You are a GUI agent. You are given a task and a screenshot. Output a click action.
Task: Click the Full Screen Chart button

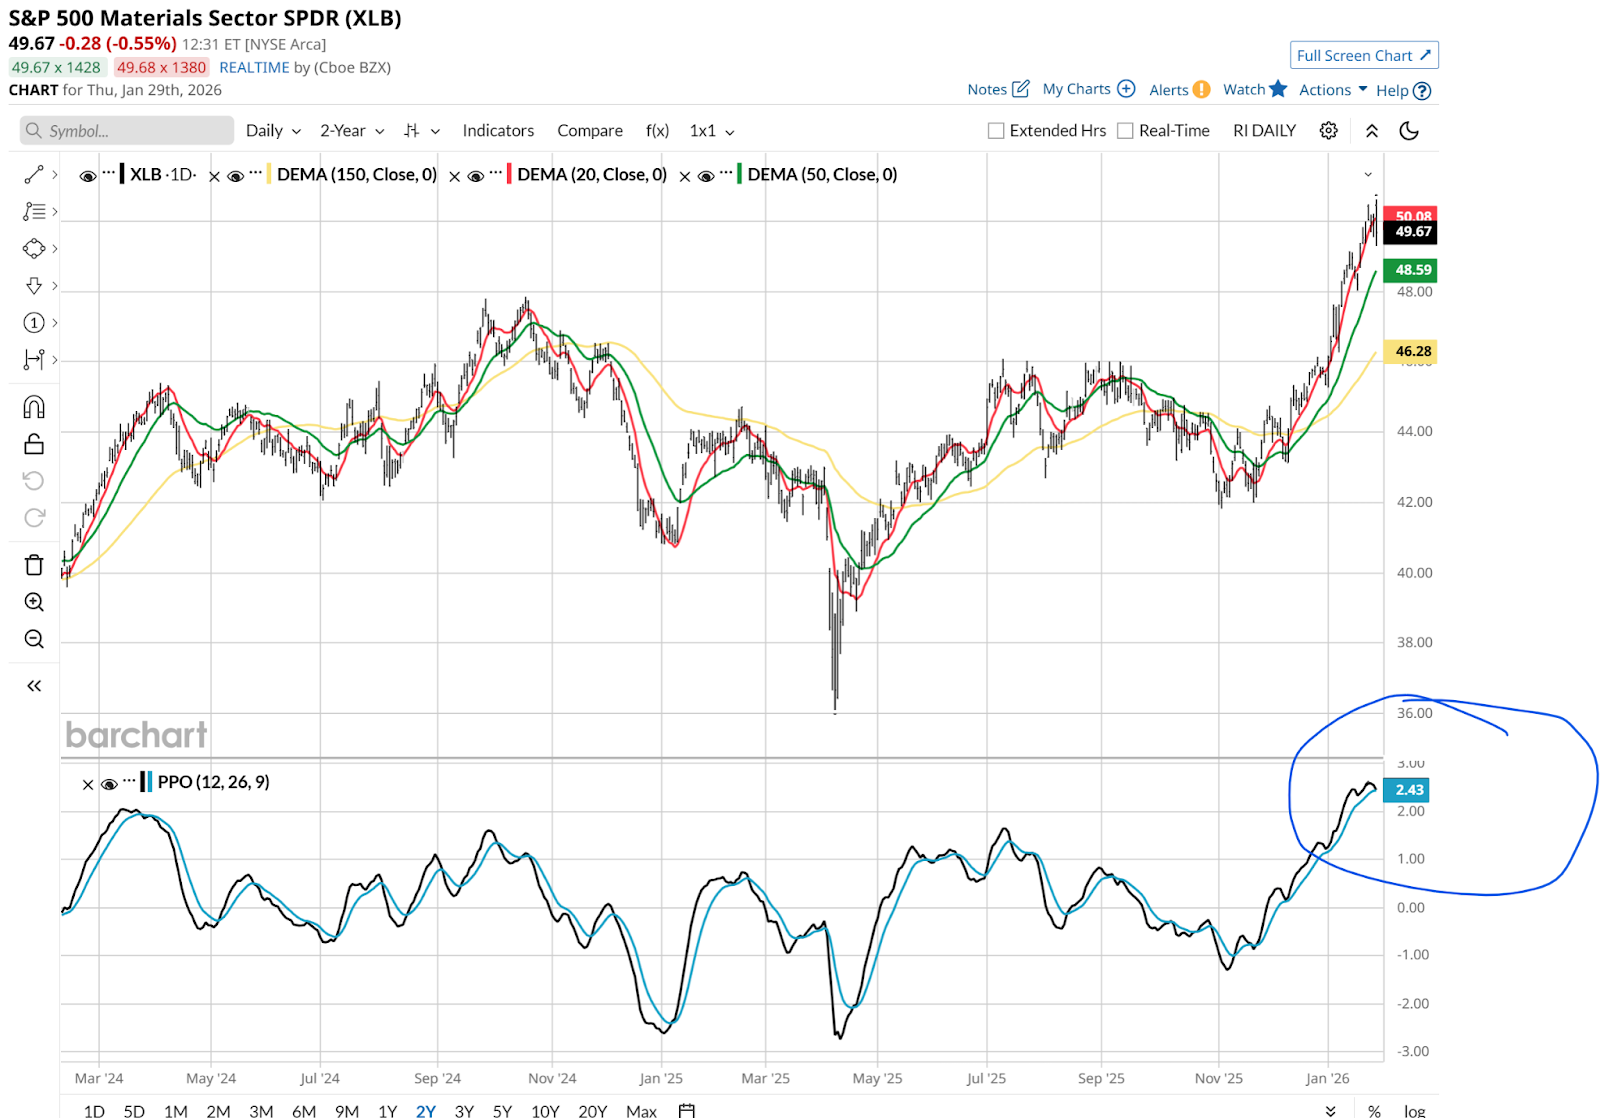(1364, 56)
